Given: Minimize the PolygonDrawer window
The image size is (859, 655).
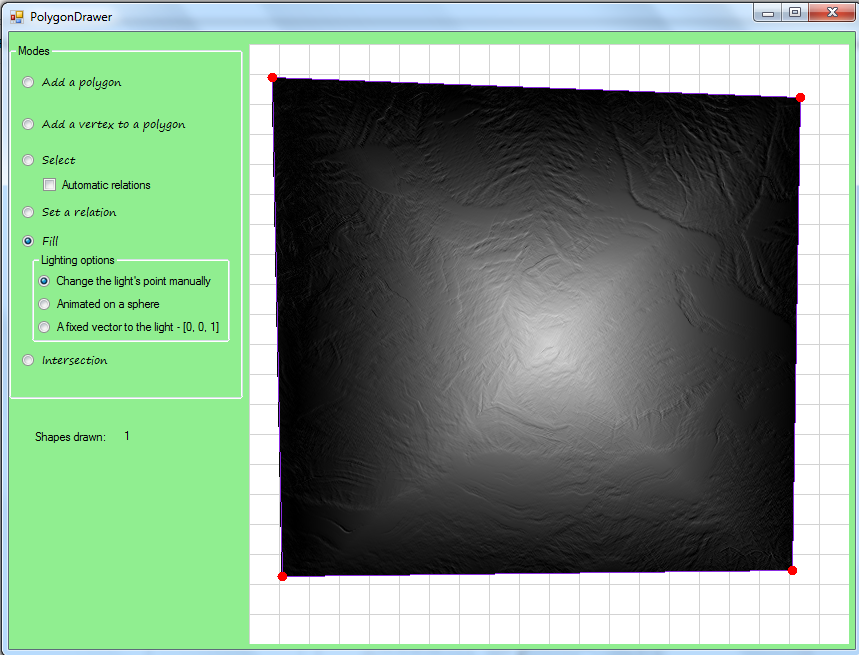Looking at the screenshot, I should (x=768, y=13).
